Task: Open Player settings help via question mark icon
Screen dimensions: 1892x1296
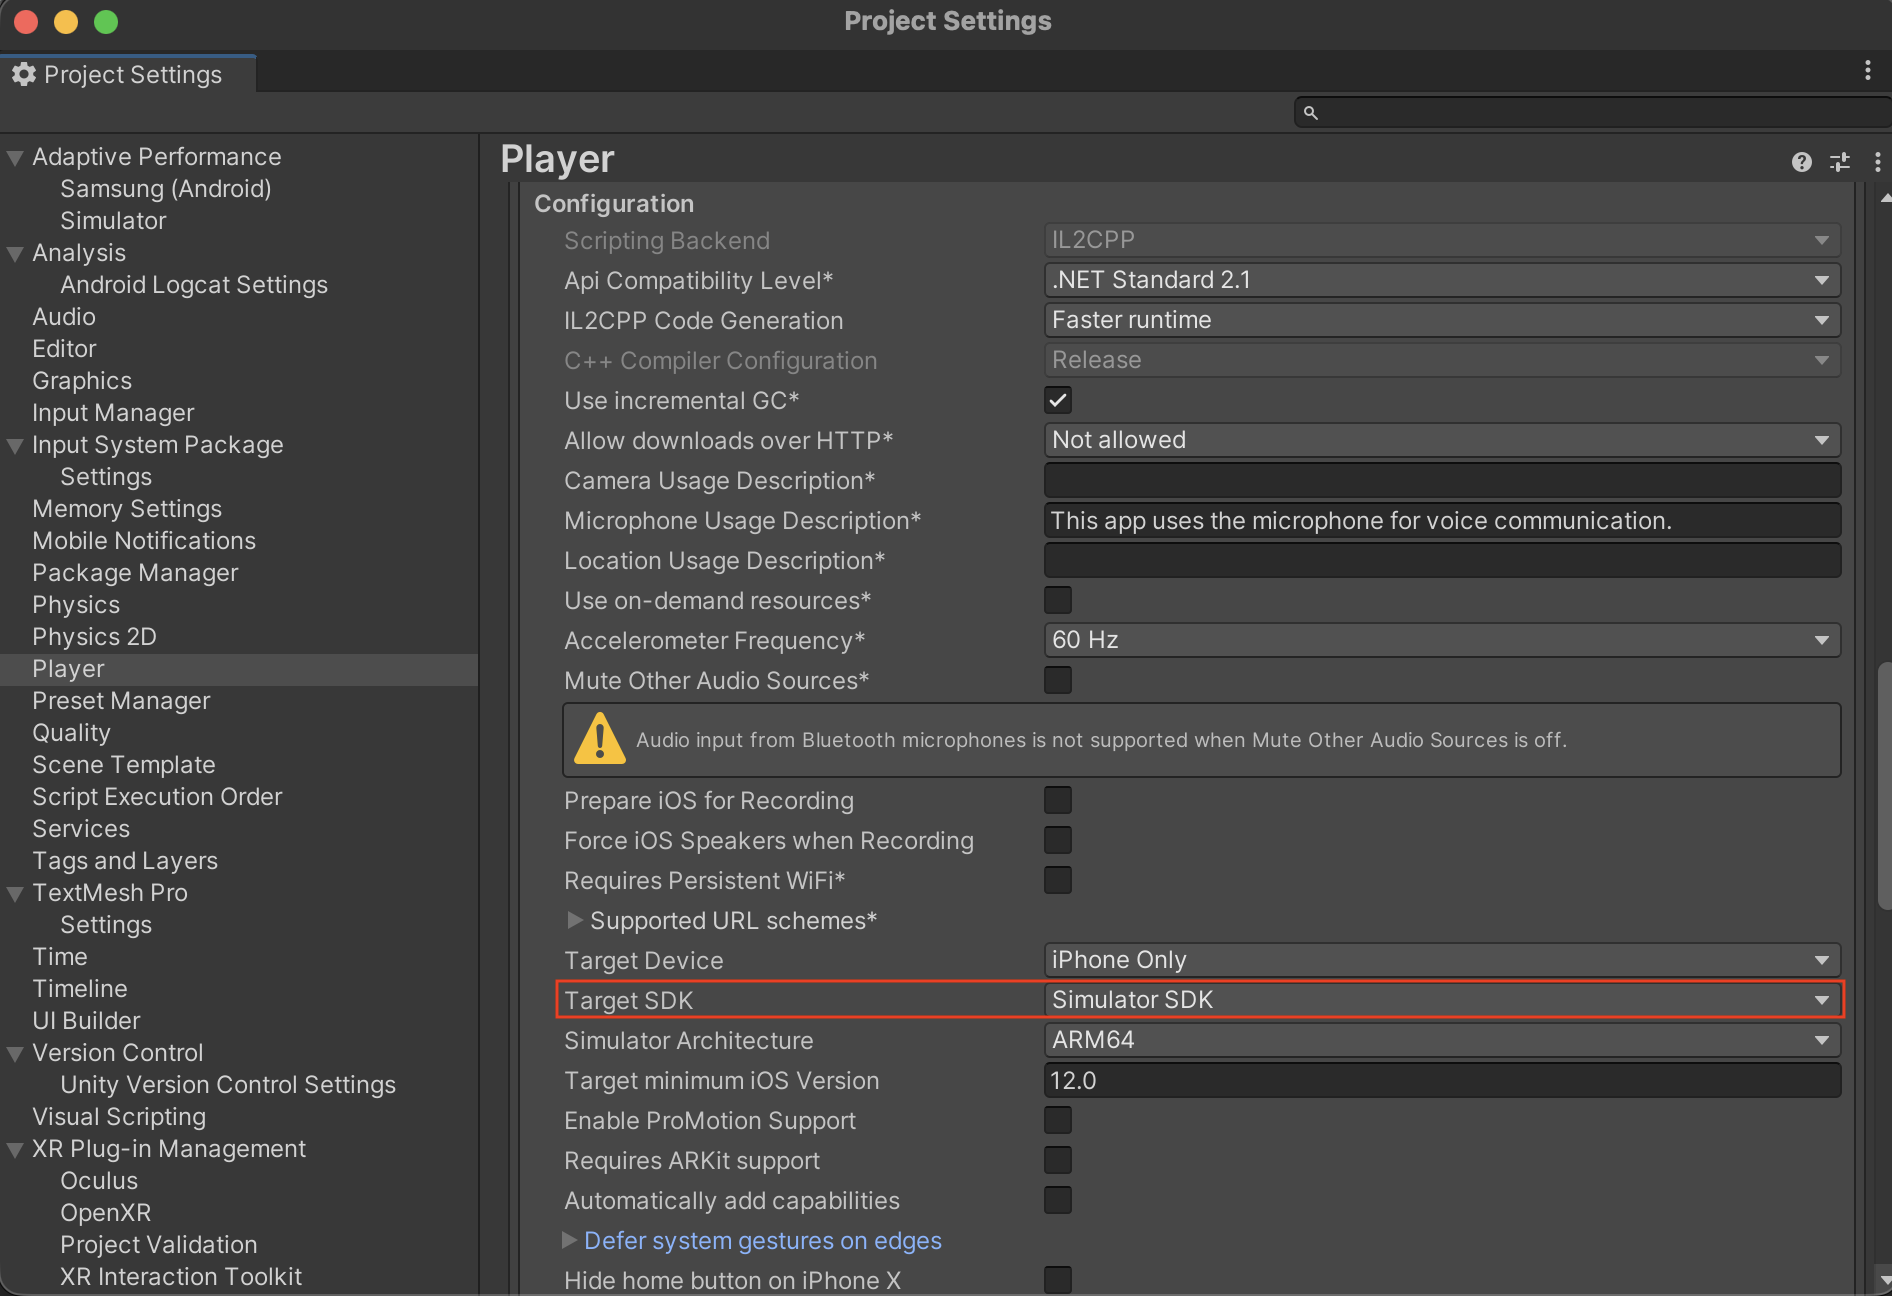Action: pyautogui.click(x=1801, y=161)
